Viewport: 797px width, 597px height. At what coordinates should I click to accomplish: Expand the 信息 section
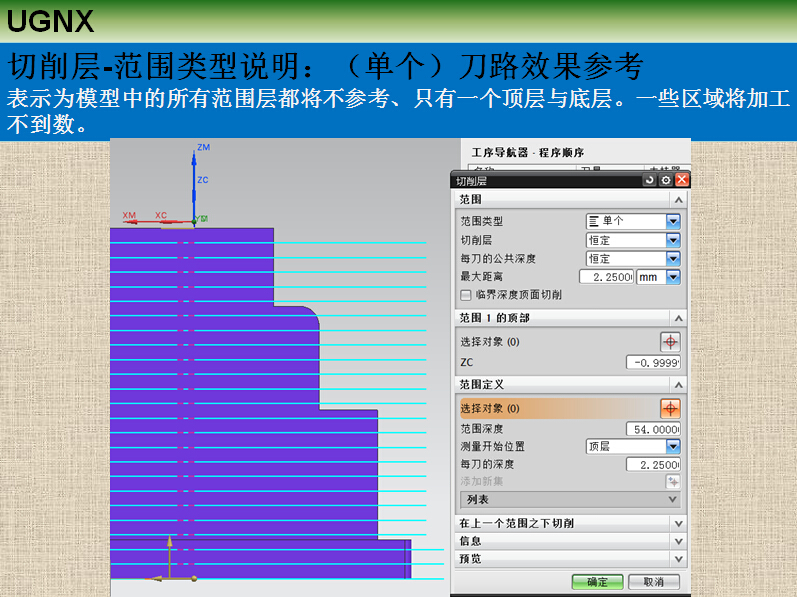click(x=570, y=541)
